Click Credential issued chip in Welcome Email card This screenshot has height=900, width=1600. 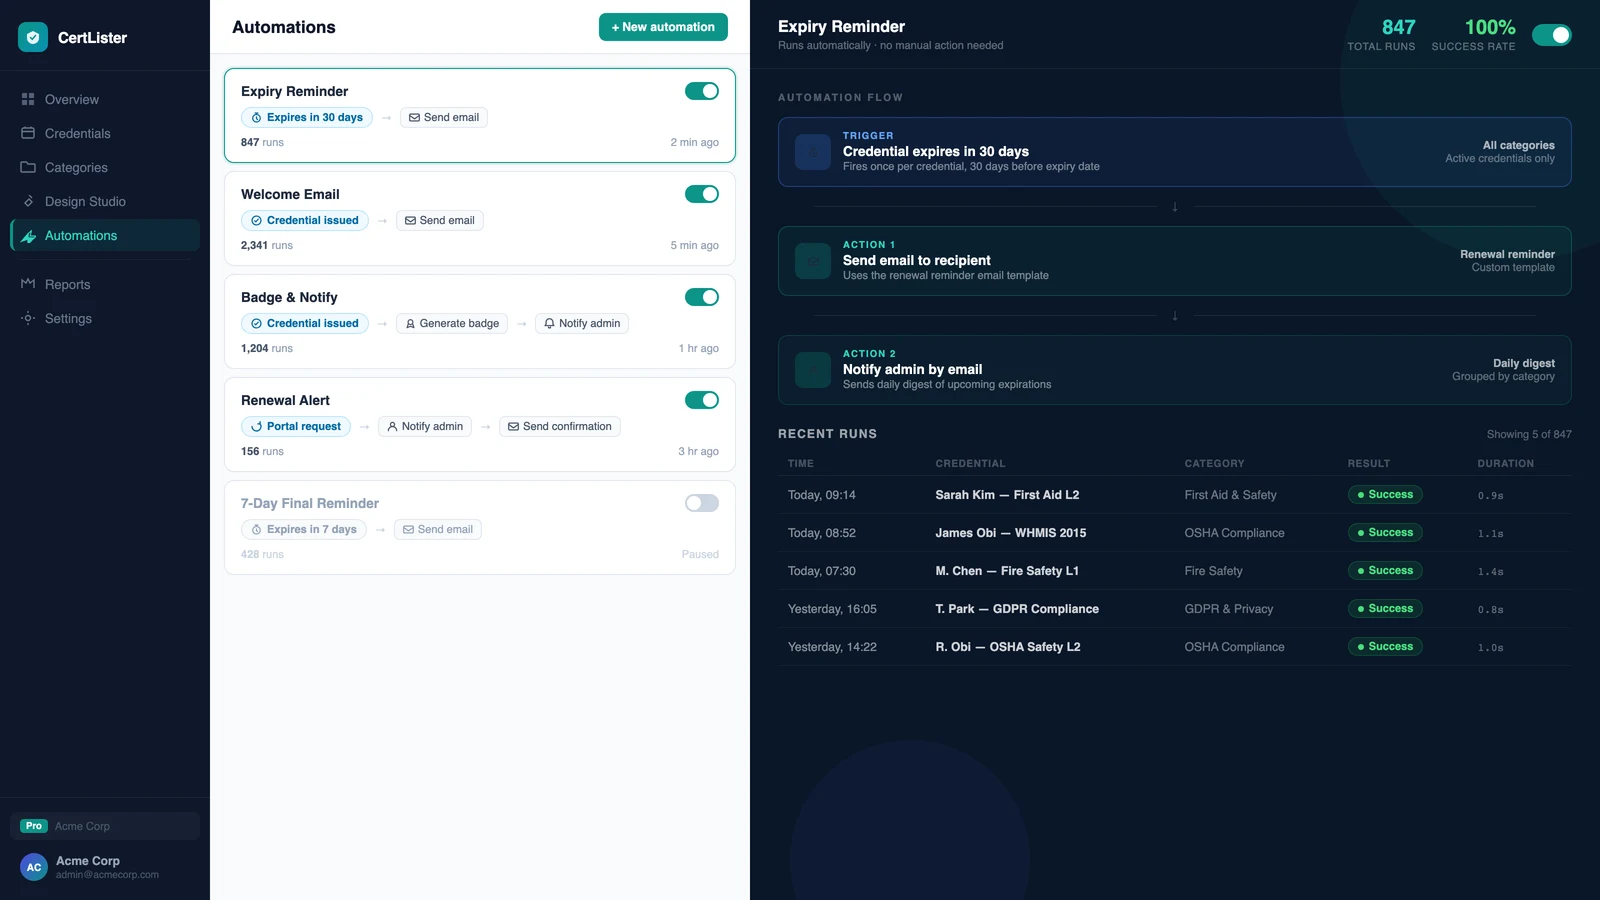point(305,220)
